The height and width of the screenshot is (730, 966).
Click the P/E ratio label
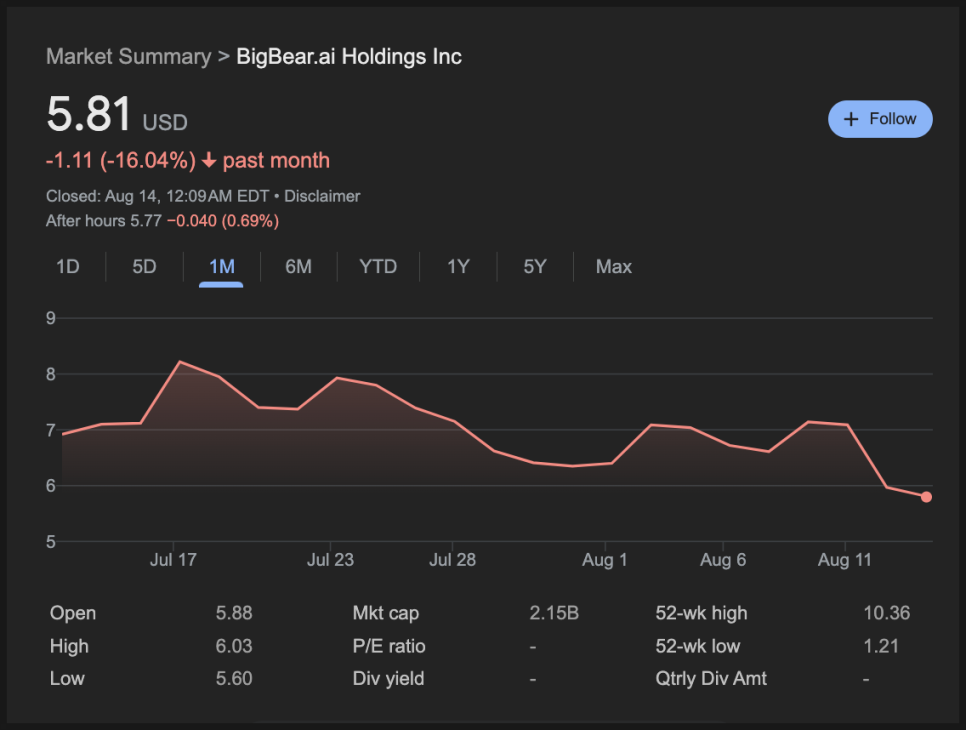tap(389, 646)
